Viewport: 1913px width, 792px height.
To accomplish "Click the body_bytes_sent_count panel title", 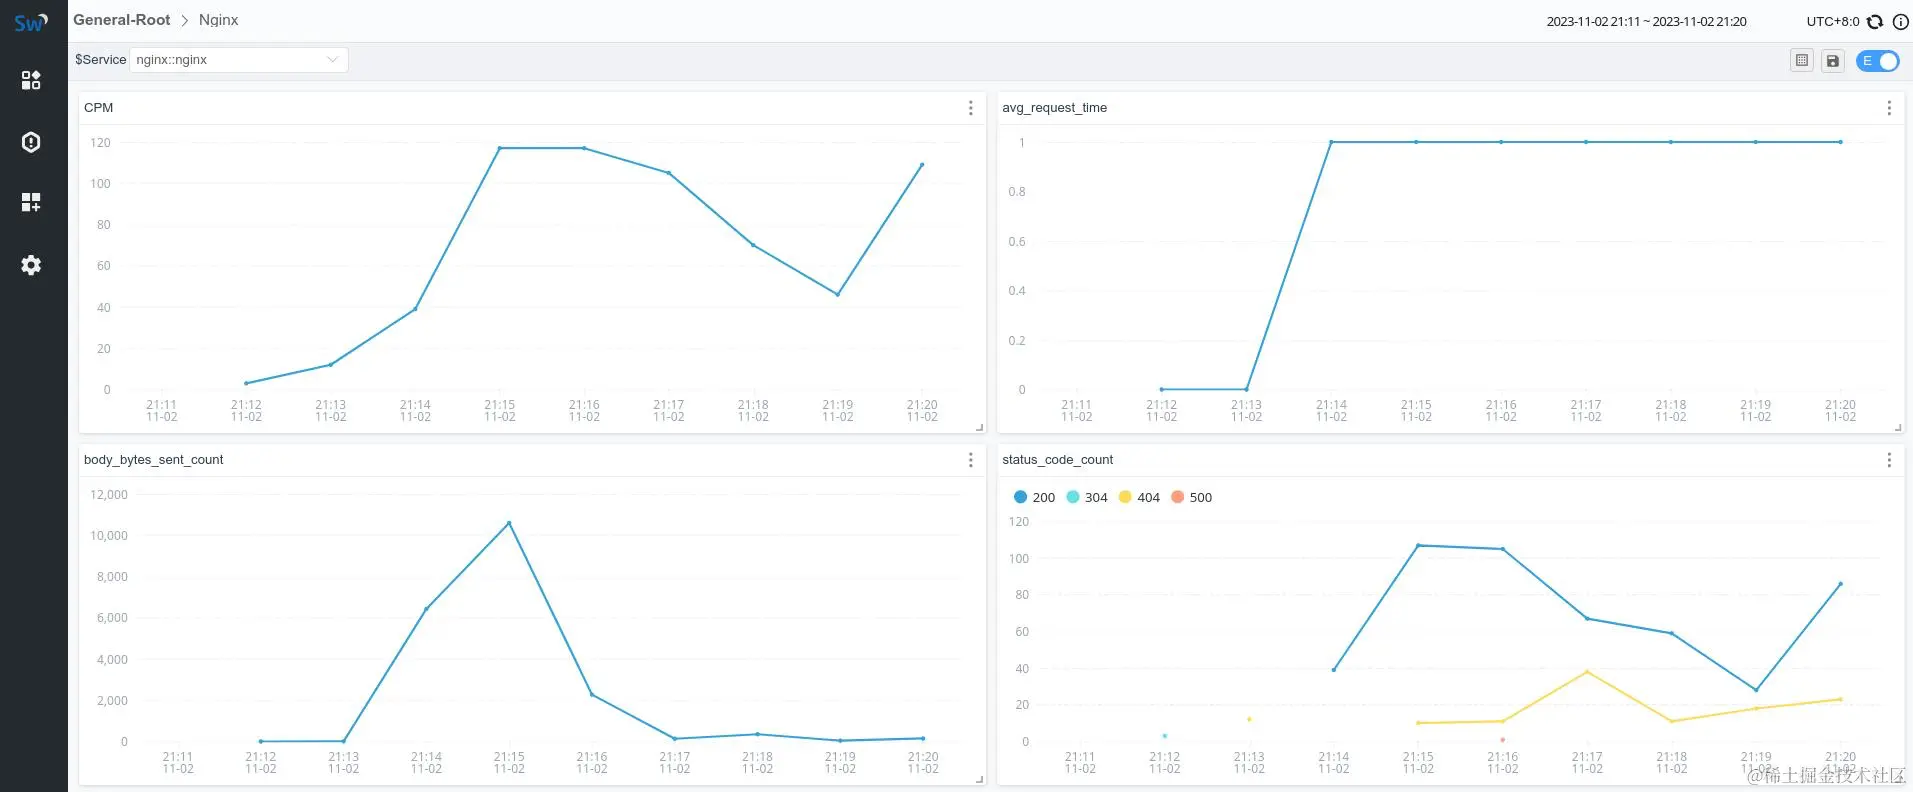I will point(153,460).
